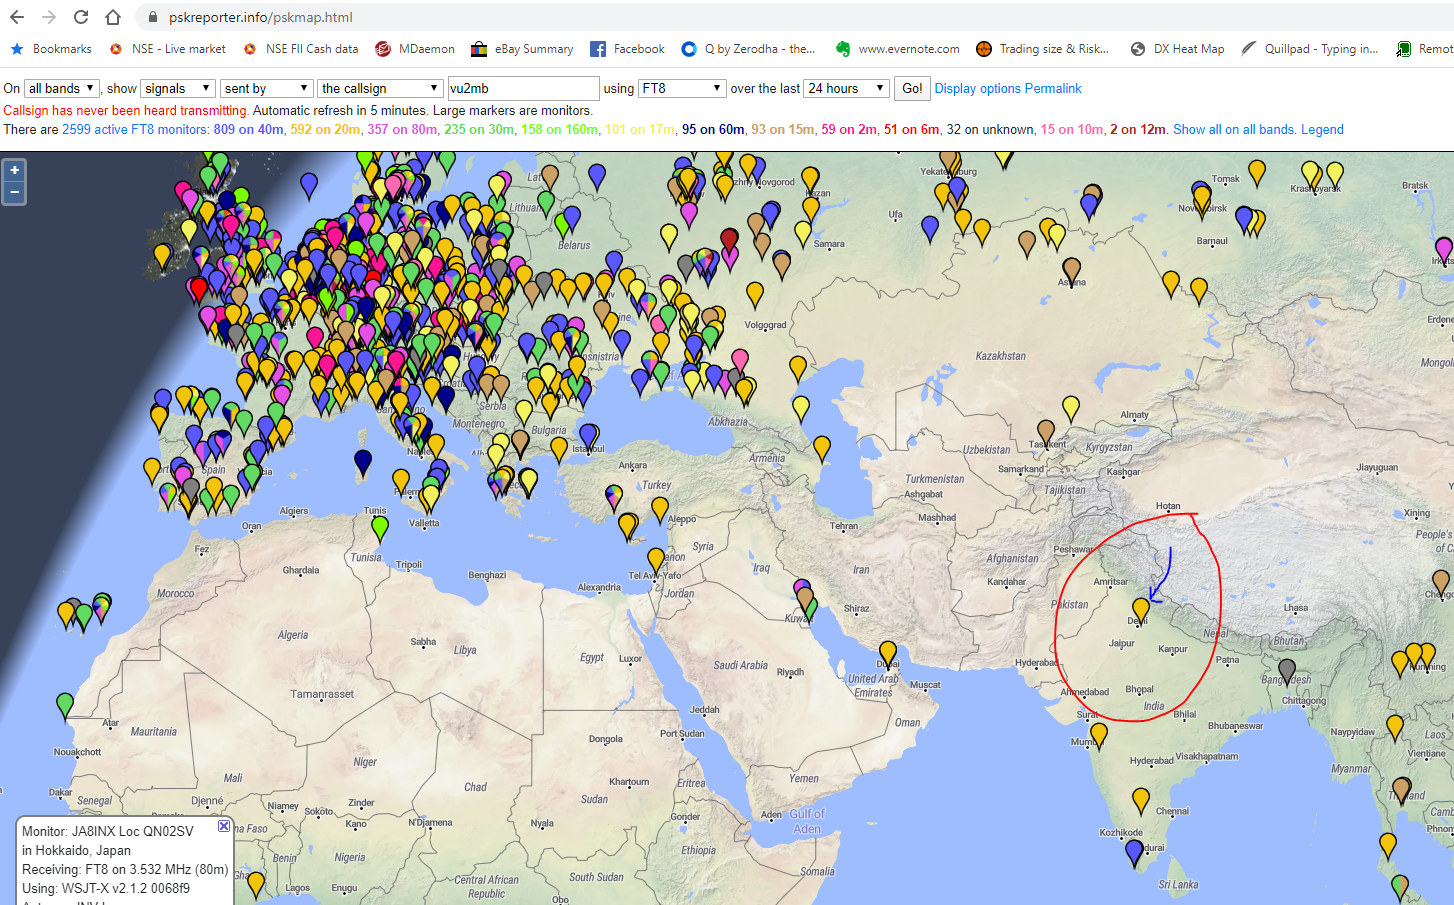Click the browser back arrow

(x=17, y=17)
